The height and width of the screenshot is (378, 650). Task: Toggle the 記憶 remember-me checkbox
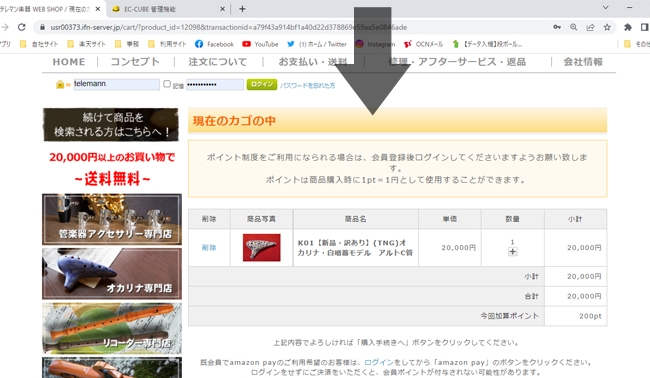pyautogui.click(x=167, y=84)
